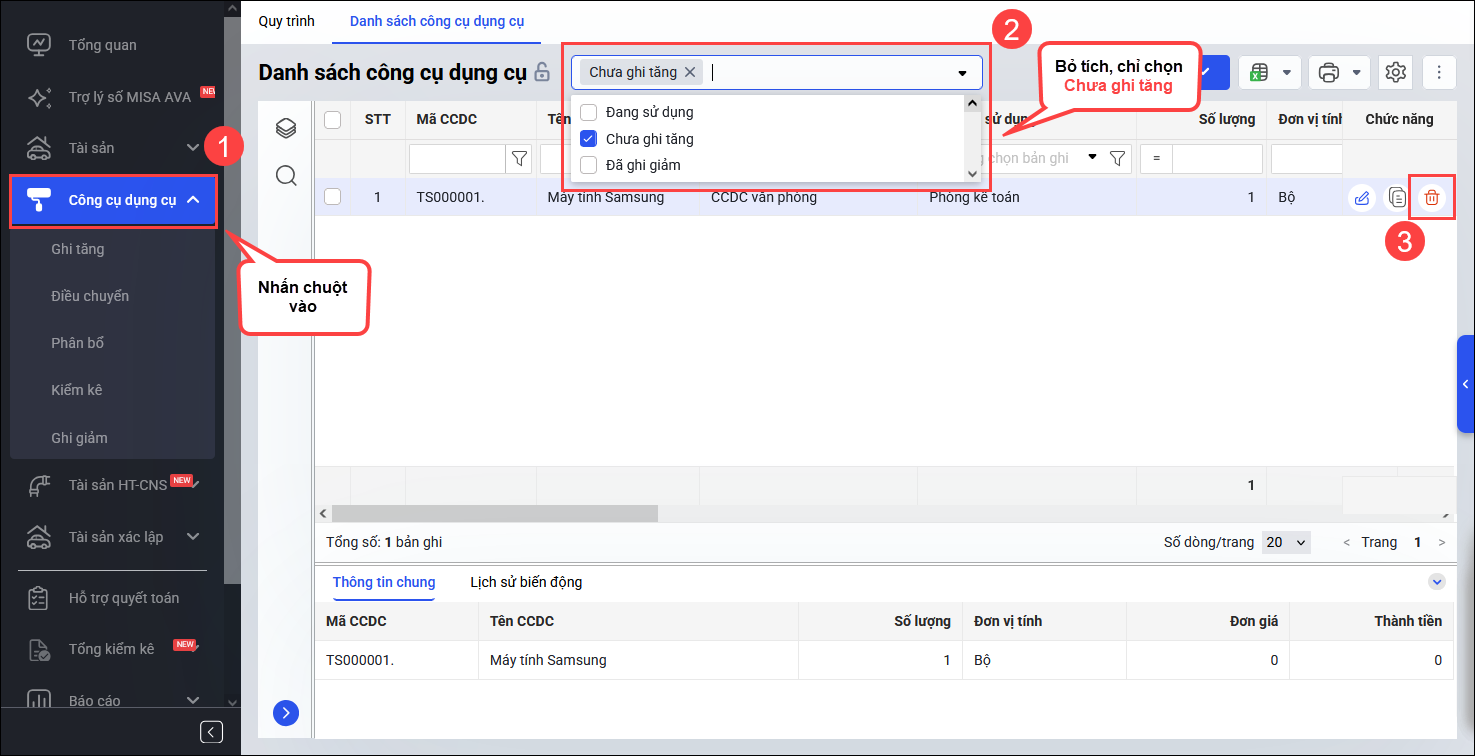Switch to the Quy trình tab
This screenshot has height=756, width=1475.
286,21
